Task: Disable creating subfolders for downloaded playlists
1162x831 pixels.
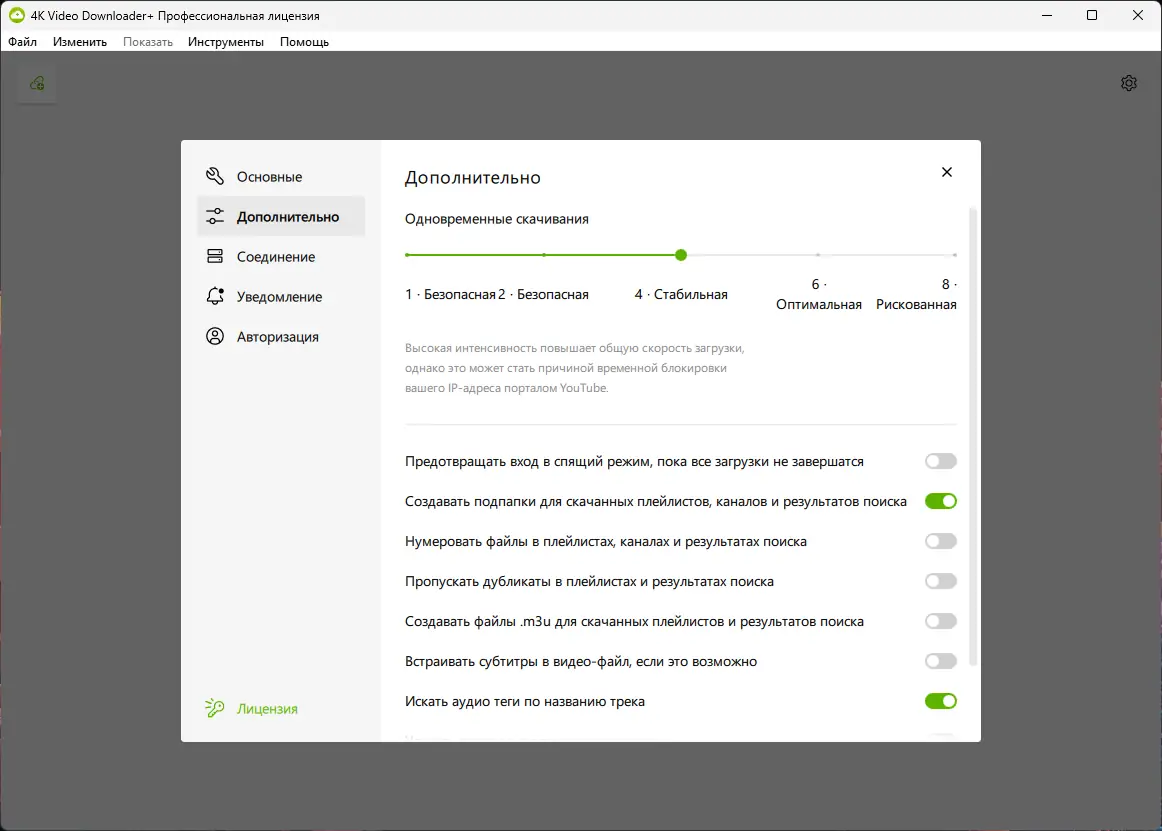Action: (940, 501)
